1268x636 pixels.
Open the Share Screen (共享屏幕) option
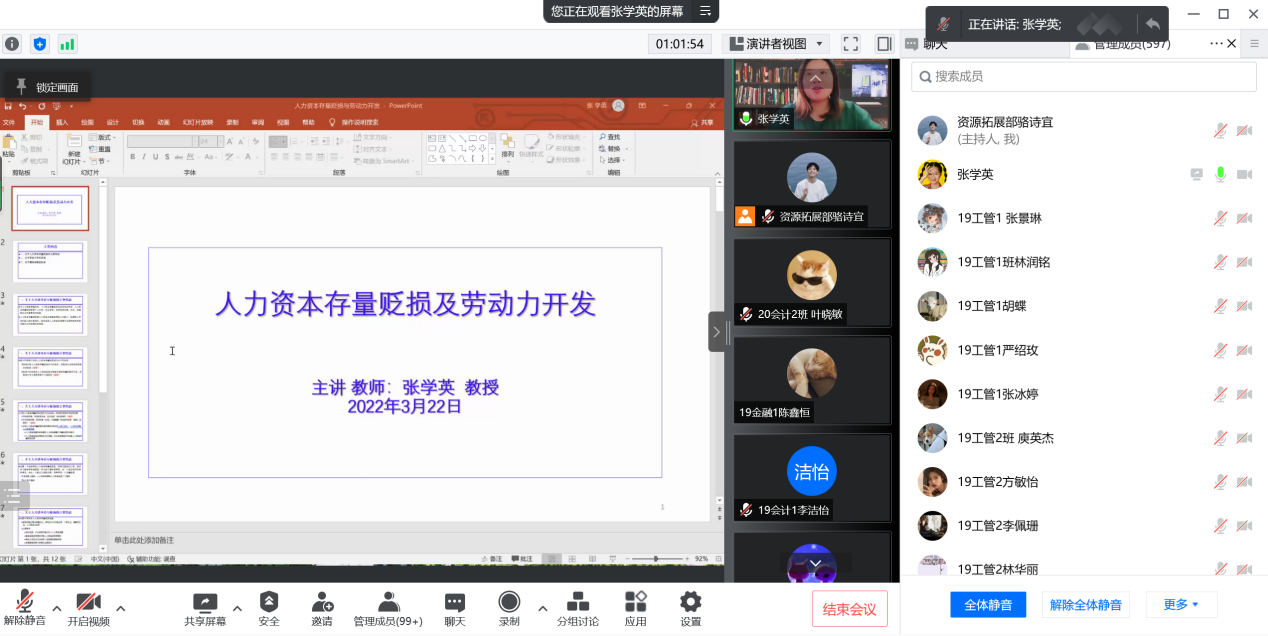[204, 602]
